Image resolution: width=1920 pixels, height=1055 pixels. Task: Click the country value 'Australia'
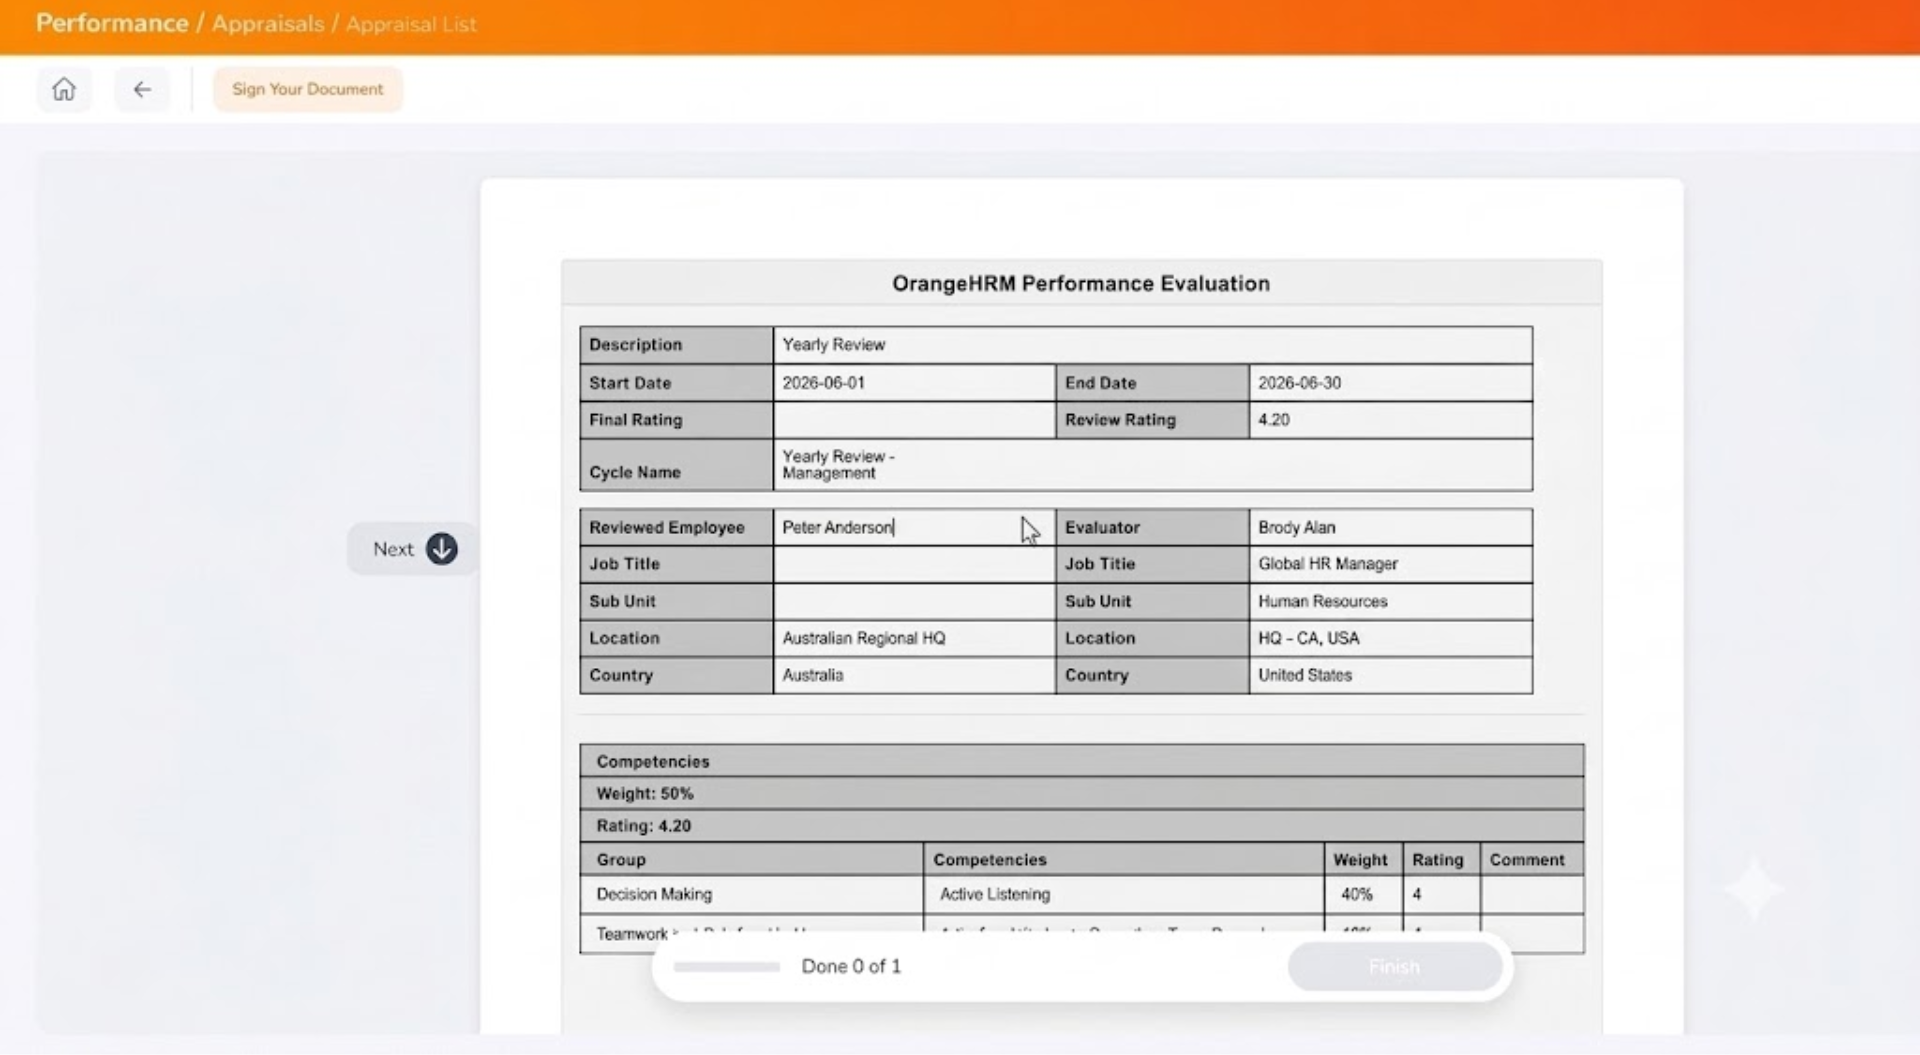pyautogui.click(x=812, y=675)
